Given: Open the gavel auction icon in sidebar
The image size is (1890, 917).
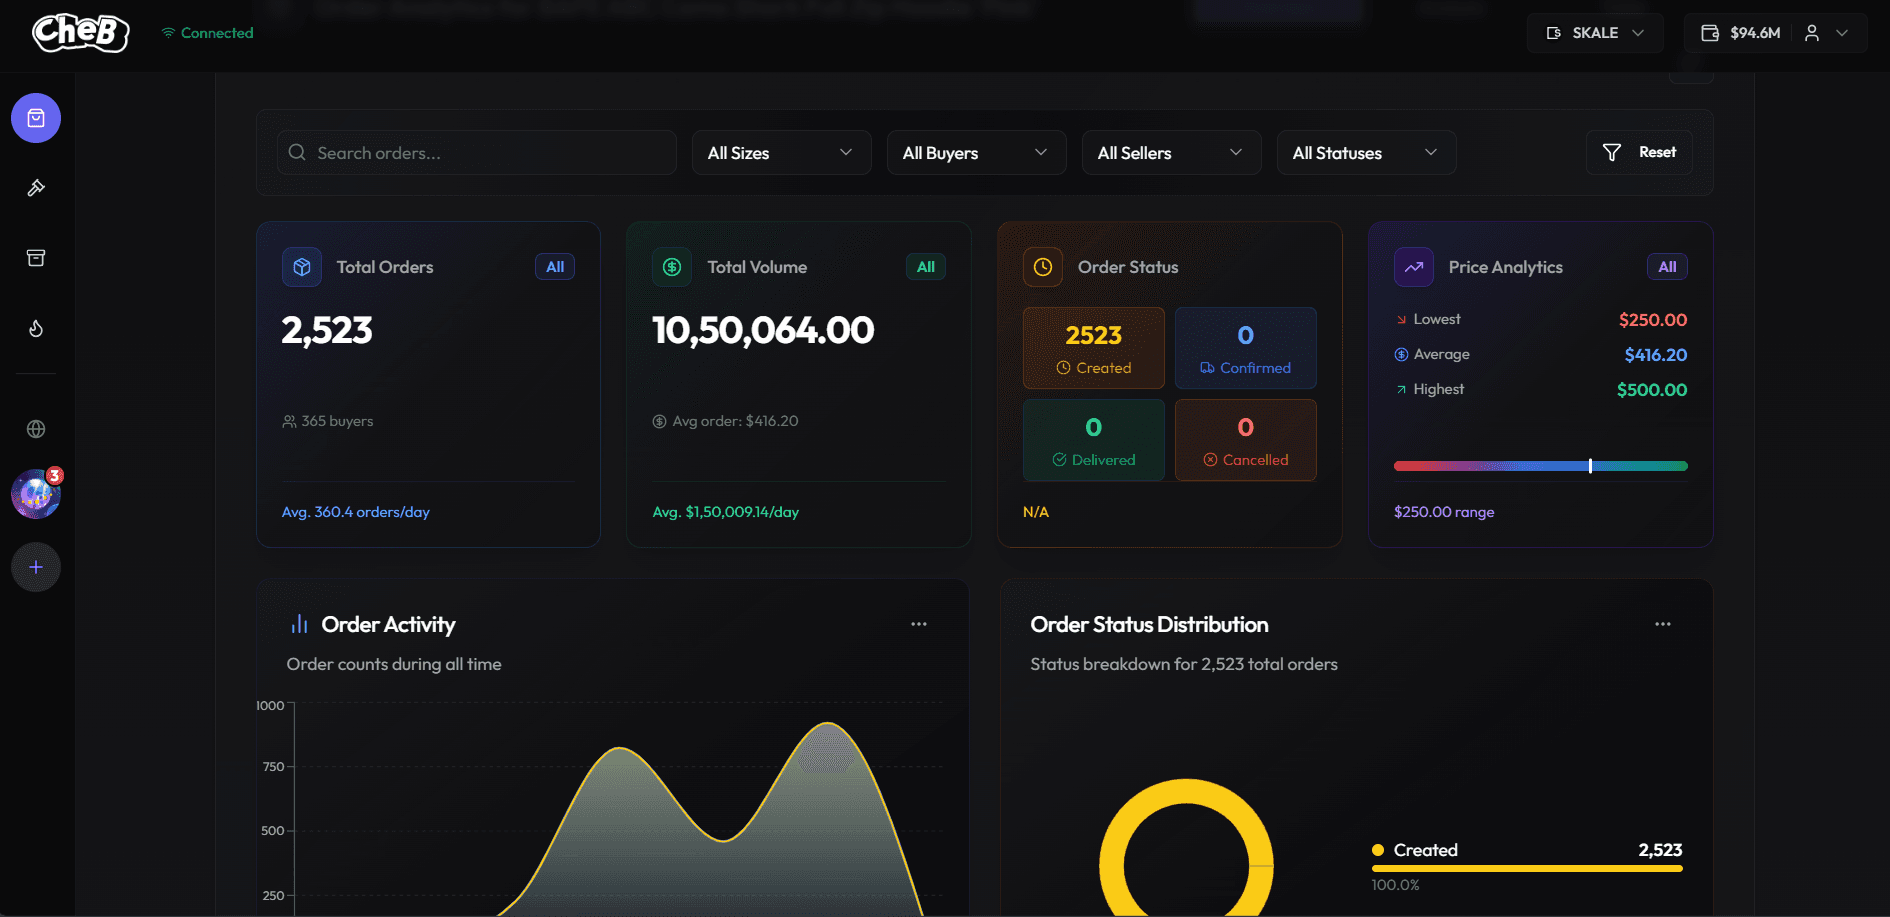Looking at the screenshot, I should coord(36,188).
